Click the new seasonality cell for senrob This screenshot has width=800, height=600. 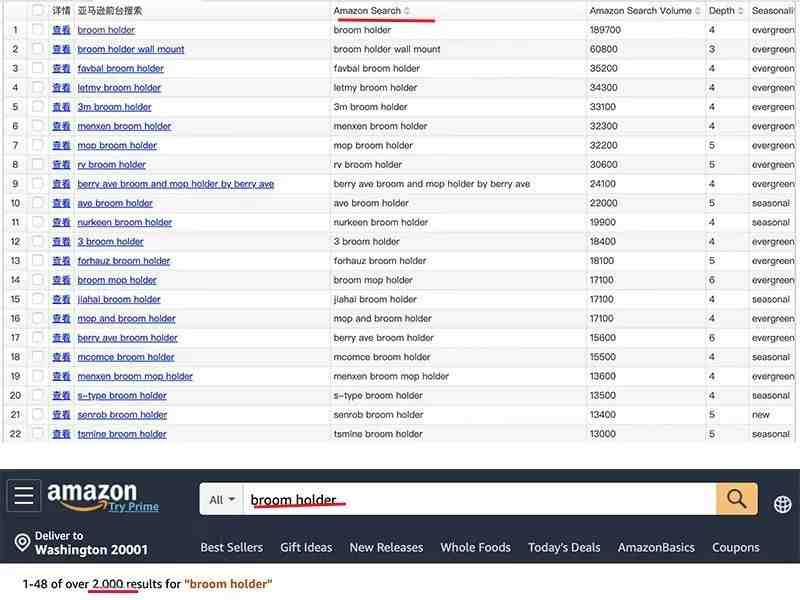click(760, 415)
